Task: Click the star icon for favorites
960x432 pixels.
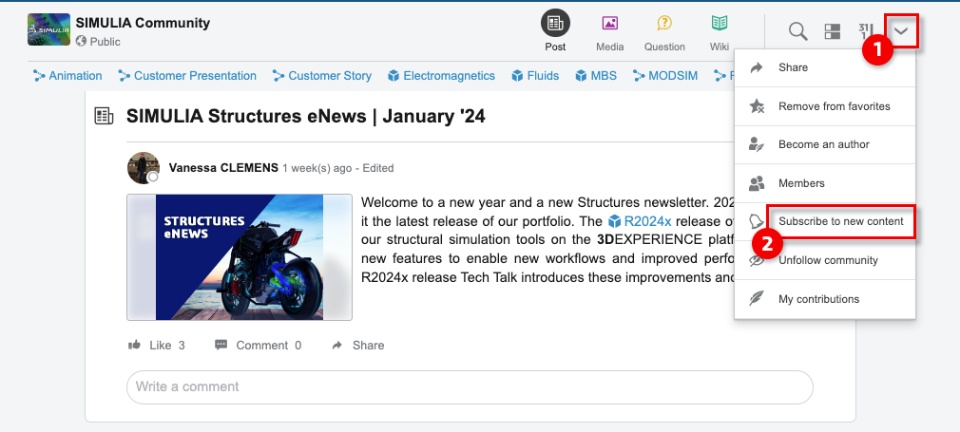Action: pos(757,106)
